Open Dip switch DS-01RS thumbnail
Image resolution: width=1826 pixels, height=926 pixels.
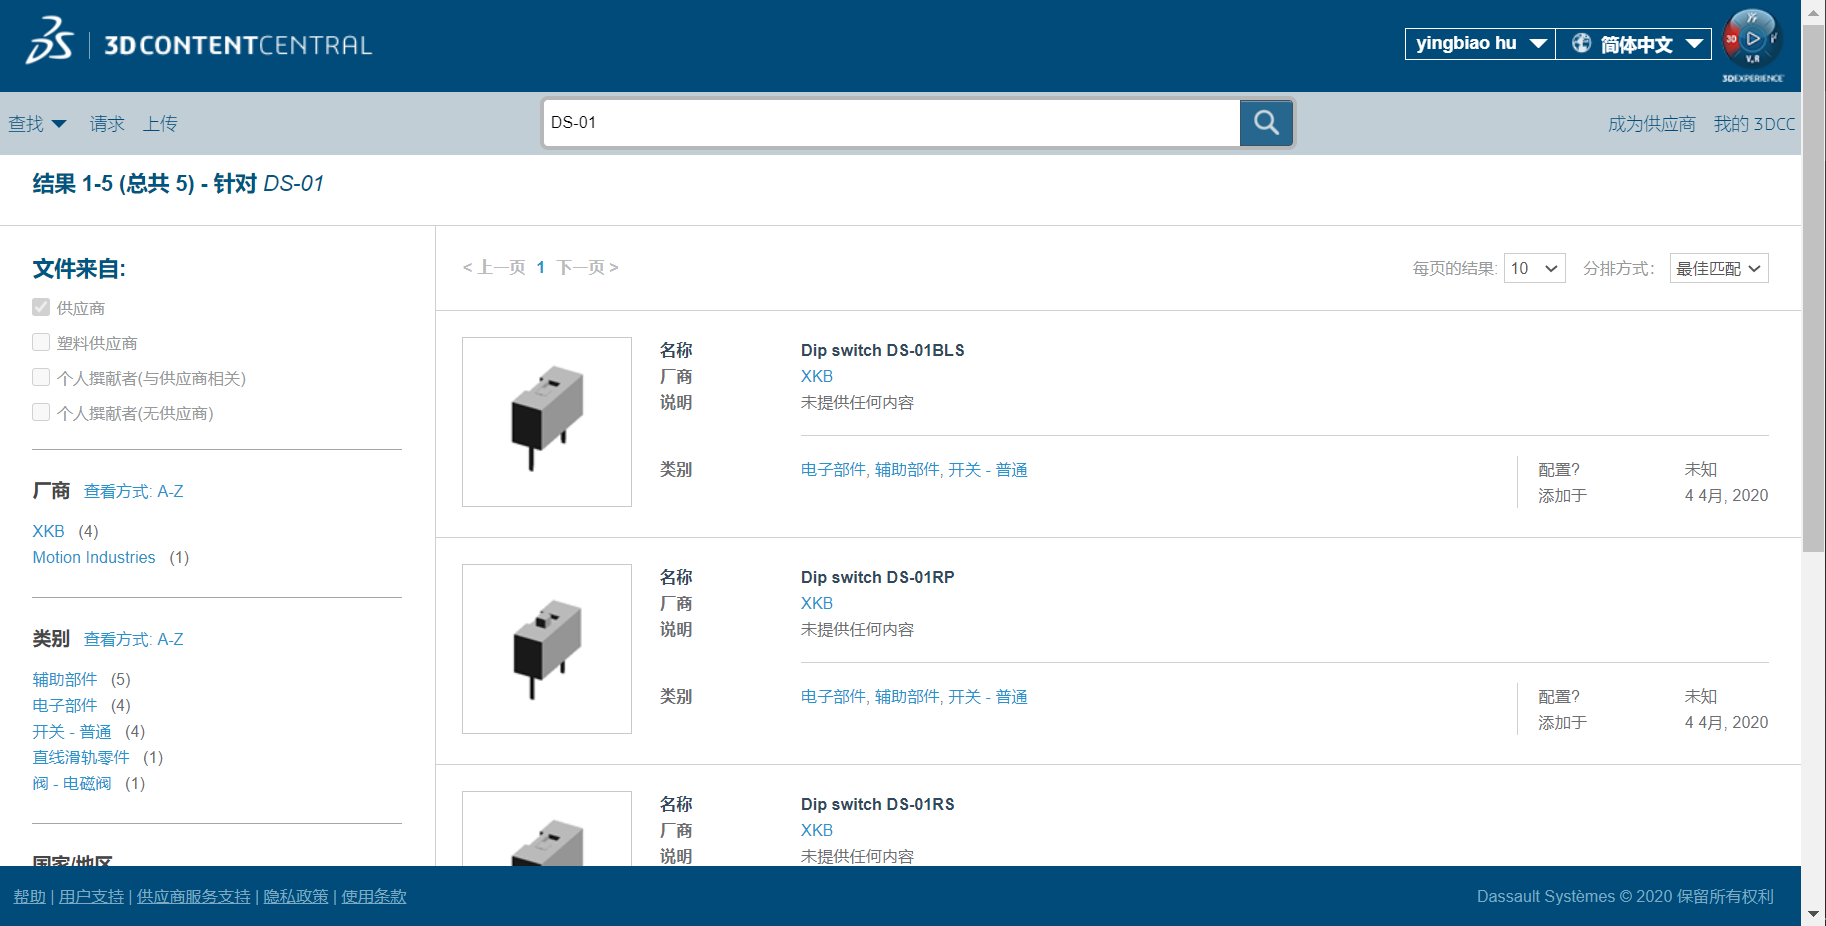[x=547, y=829]
